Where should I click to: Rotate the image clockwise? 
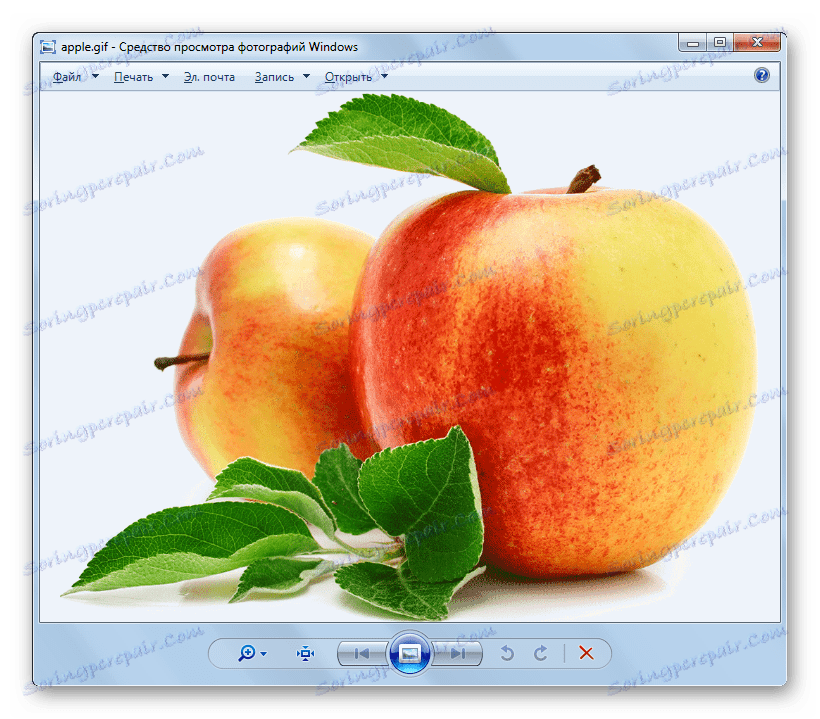(541, 653)
